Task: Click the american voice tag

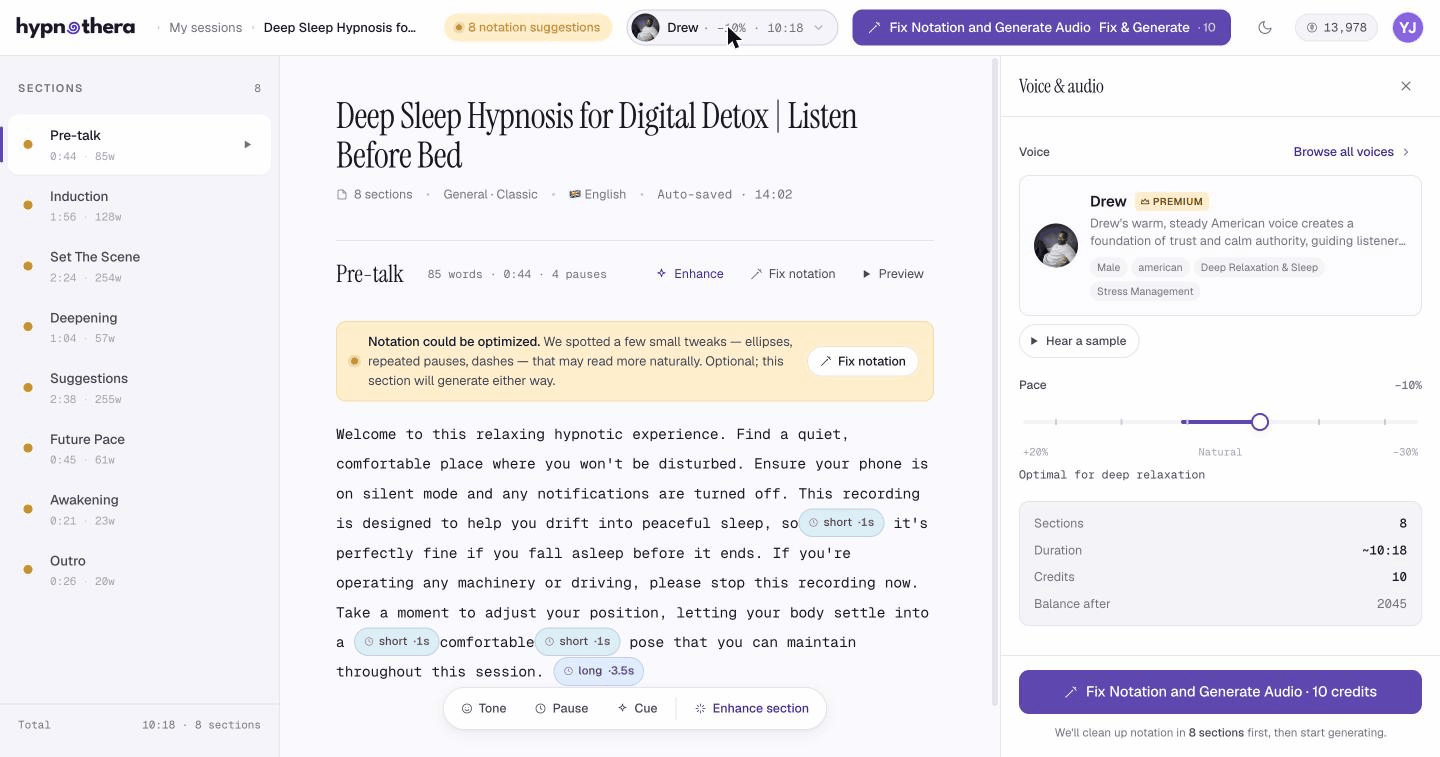Action: (x=1160, y=267)
